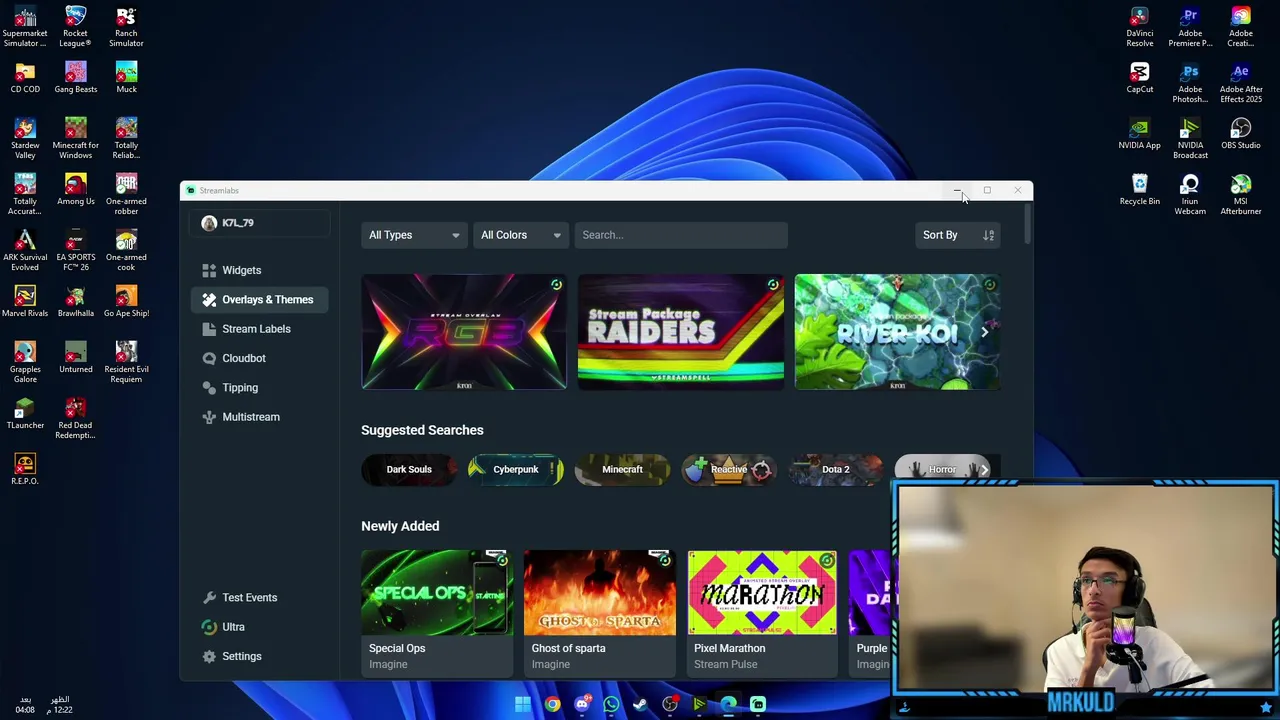
Task: Select the CapCut desktop icon
Action: (1139, 77)
